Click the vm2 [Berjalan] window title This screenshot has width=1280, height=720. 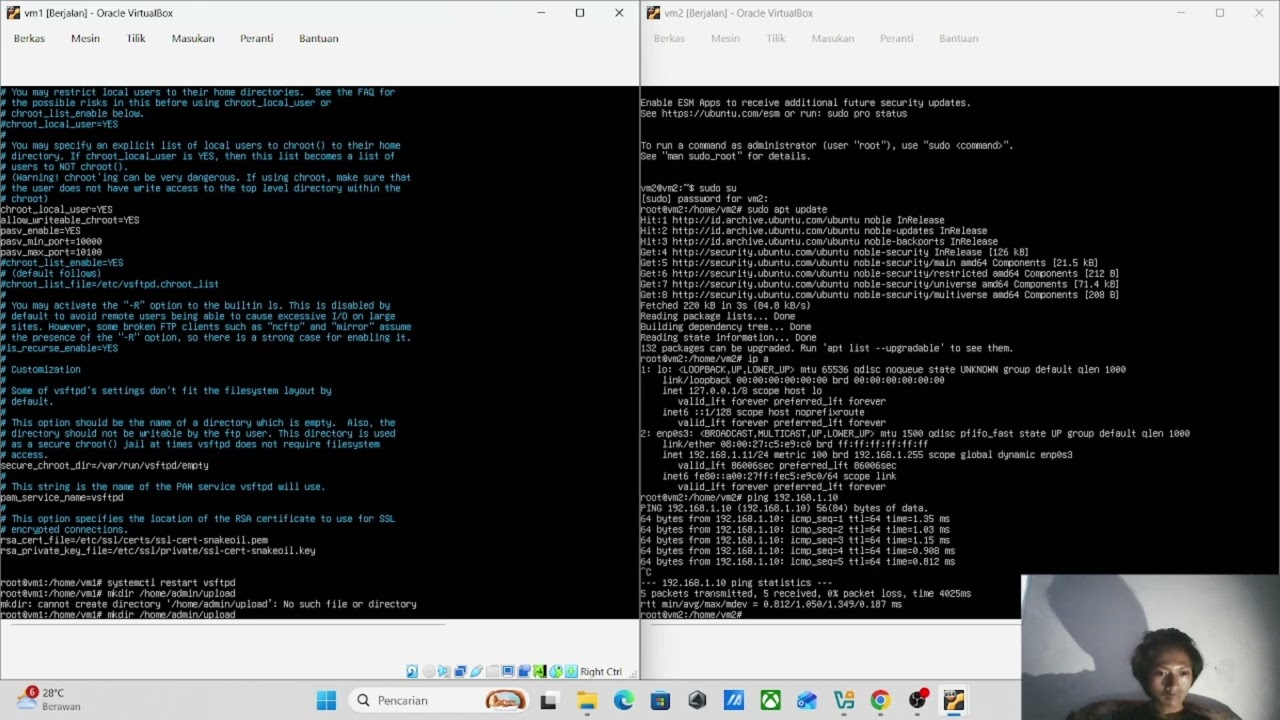pyautogui.click(x=738, y=13)
